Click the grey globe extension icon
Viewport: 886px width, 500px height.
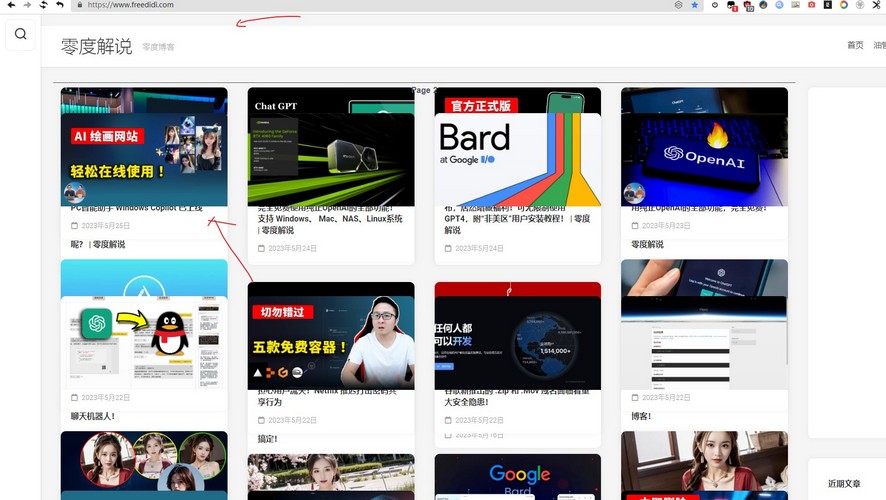(860, 5)
